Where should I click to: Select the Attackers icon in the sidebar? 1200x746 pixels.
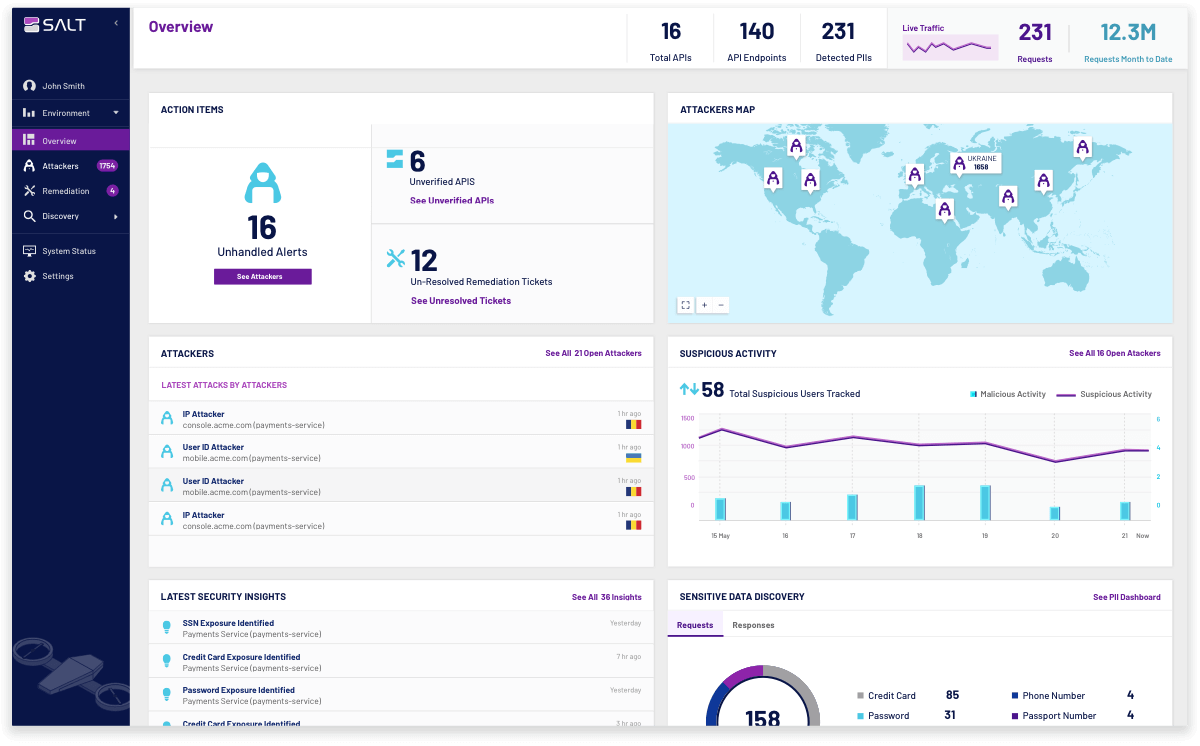tap(30, 164)
